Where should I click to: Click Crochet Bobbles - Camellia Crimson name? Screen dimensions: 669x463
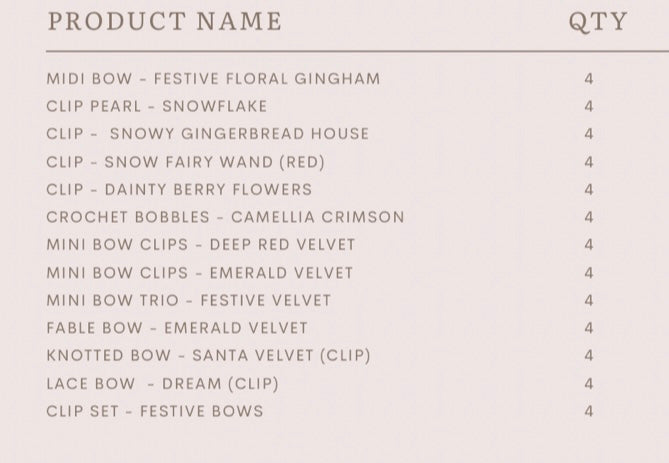coord(225,217)
